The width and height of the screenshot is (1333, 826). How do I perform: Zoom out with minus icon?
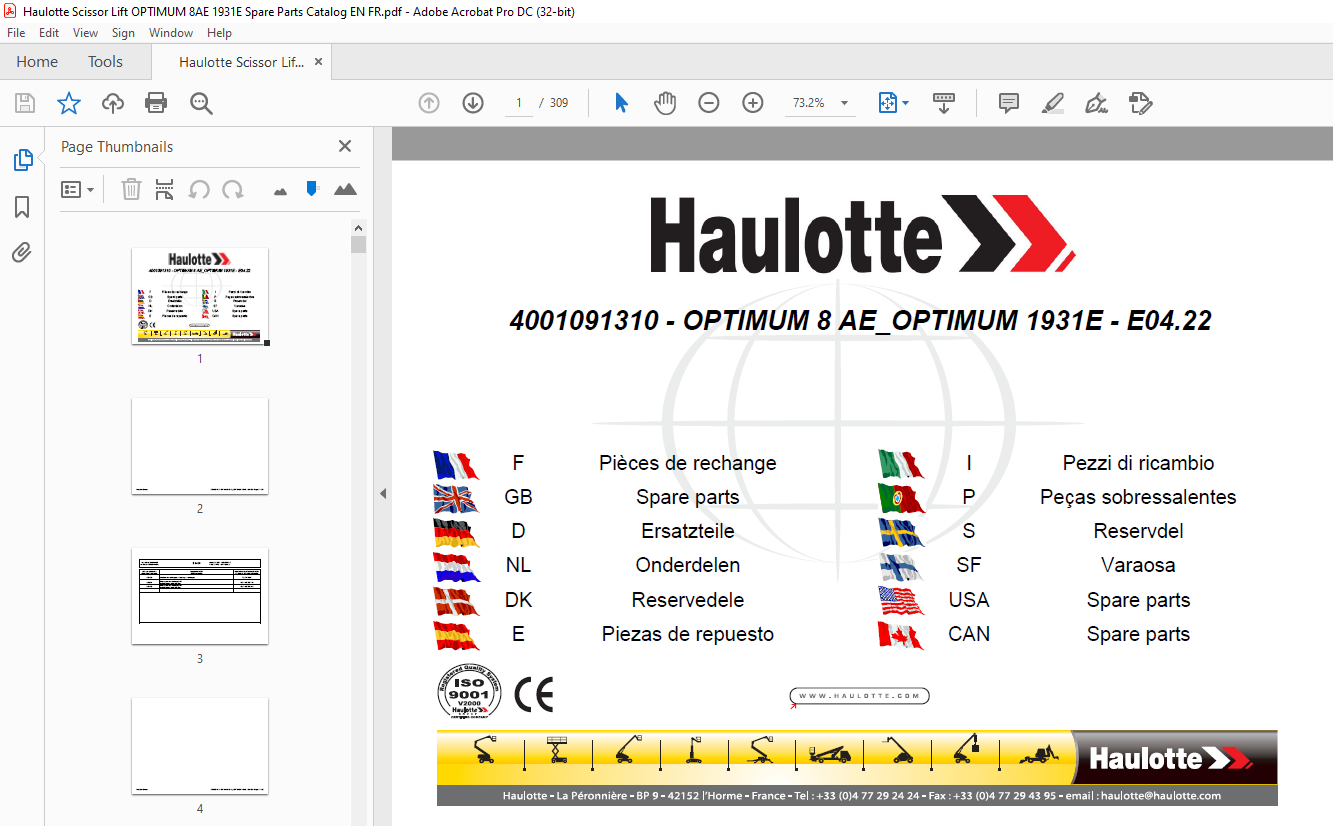(709, 103)
